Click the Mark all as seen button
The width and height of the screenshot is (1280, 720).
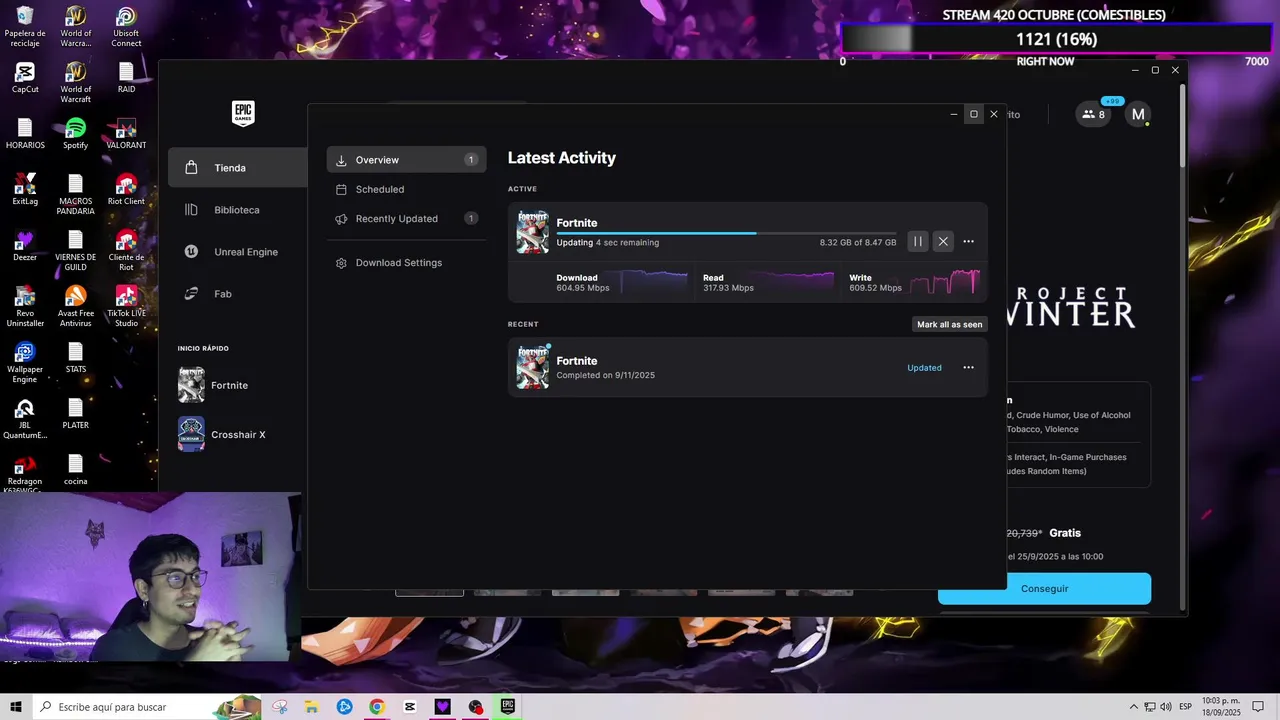click(950, 324)
